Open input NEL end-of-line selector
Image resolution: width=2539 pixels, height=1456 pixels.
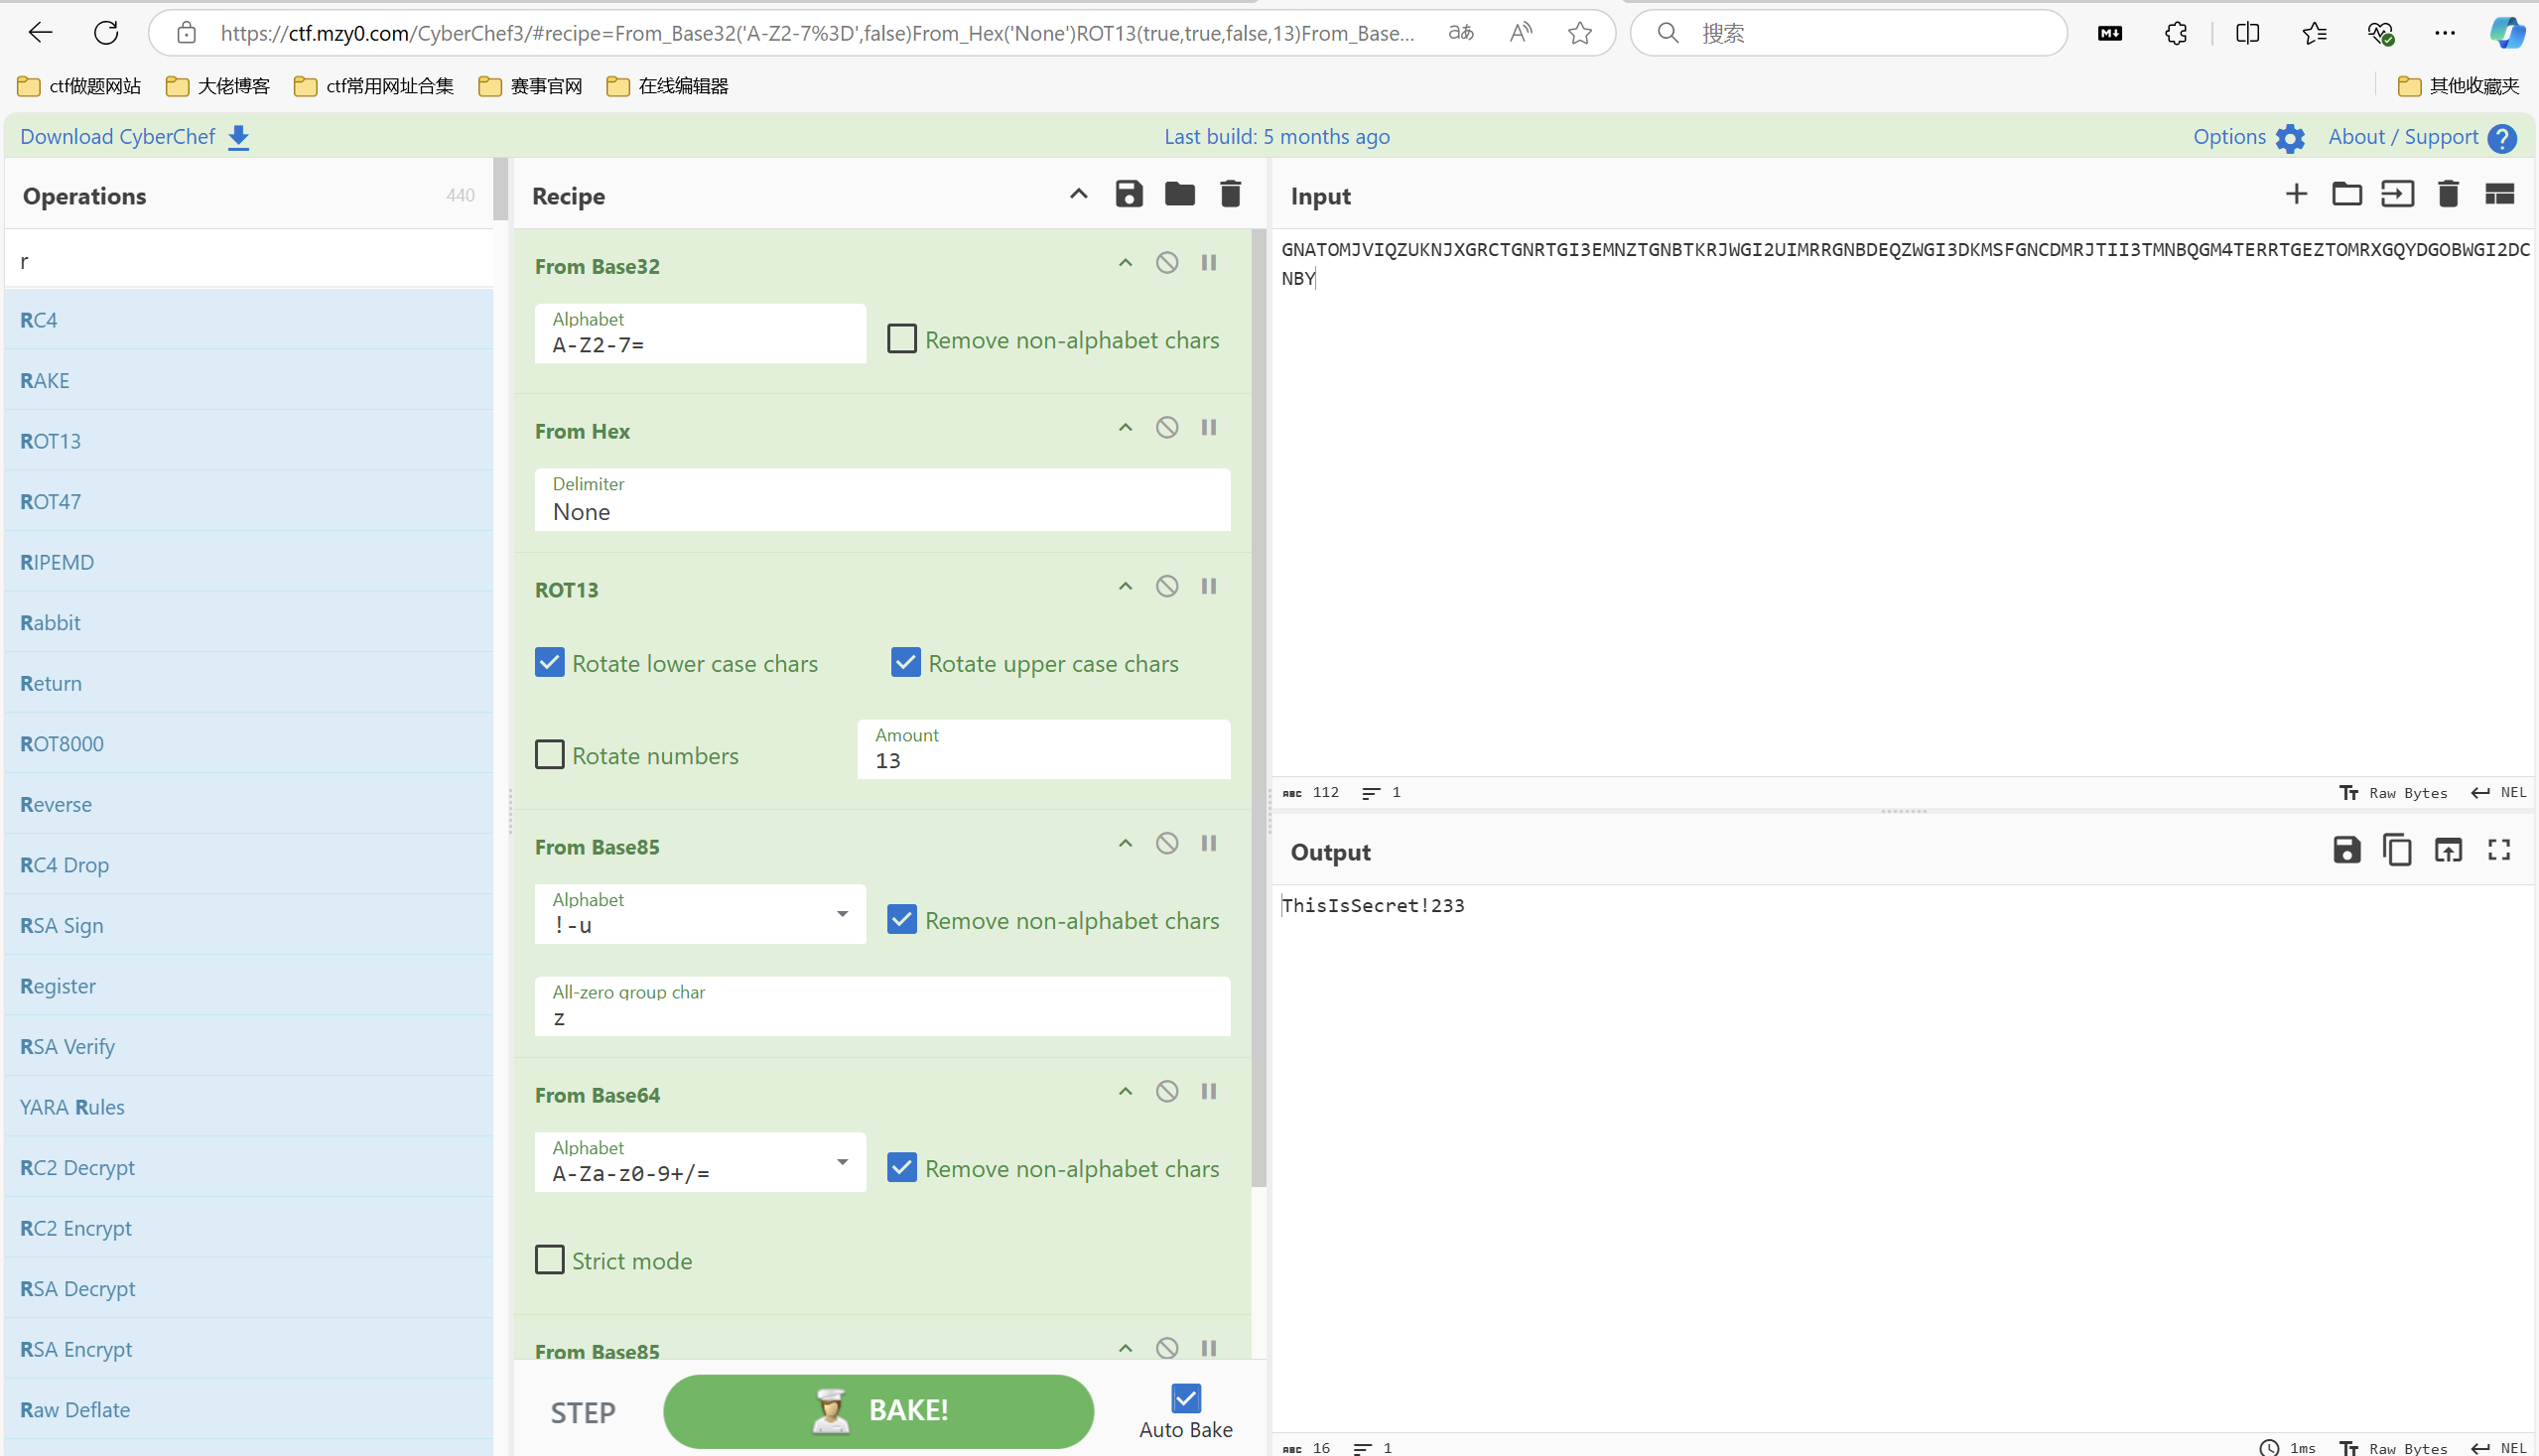(x=2498, y=792)
